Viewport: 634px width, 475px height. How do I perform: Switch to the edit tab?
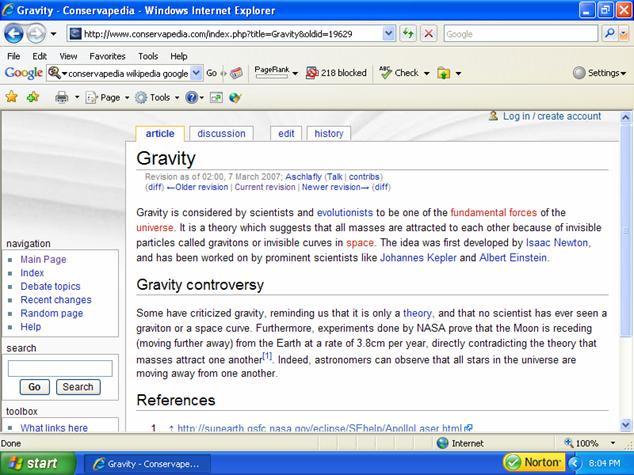point(286,133)
